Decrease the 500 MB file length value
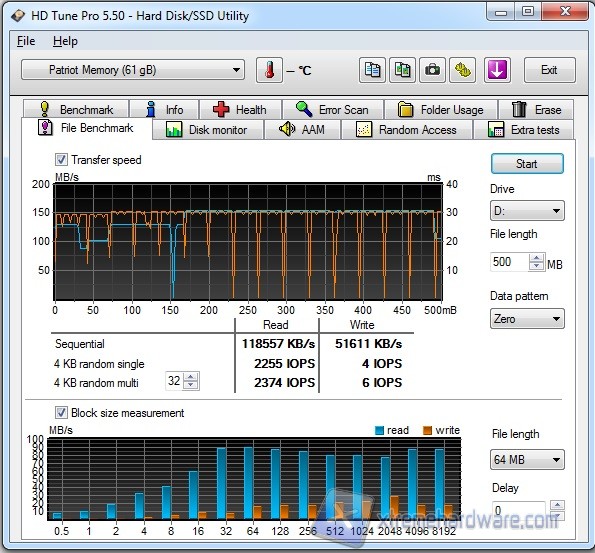Image resolution: width=595 pixels, height=553 pixels. [536, 266]
